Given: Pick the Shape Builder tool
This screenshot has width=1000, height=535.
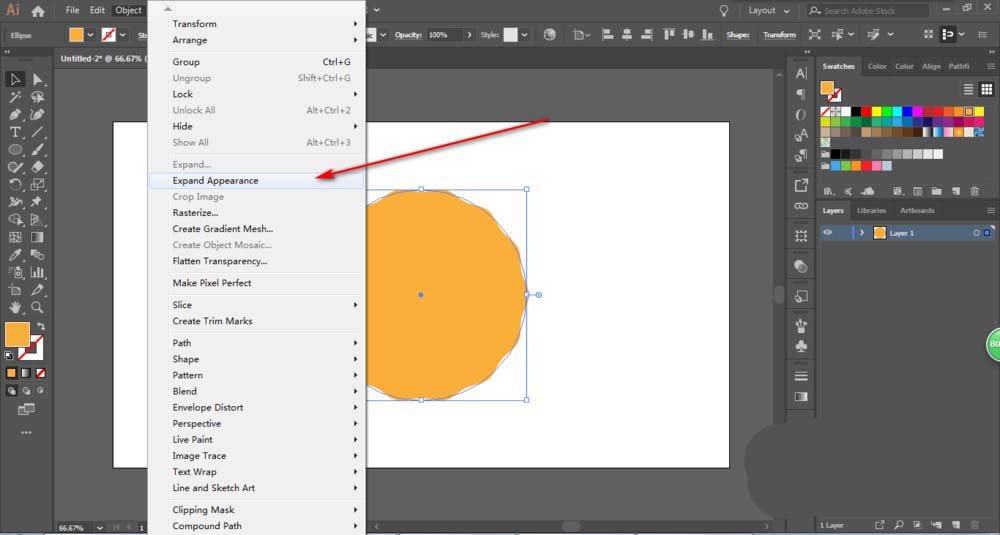Looking at the screenshot, I should (x=15, y=220).
